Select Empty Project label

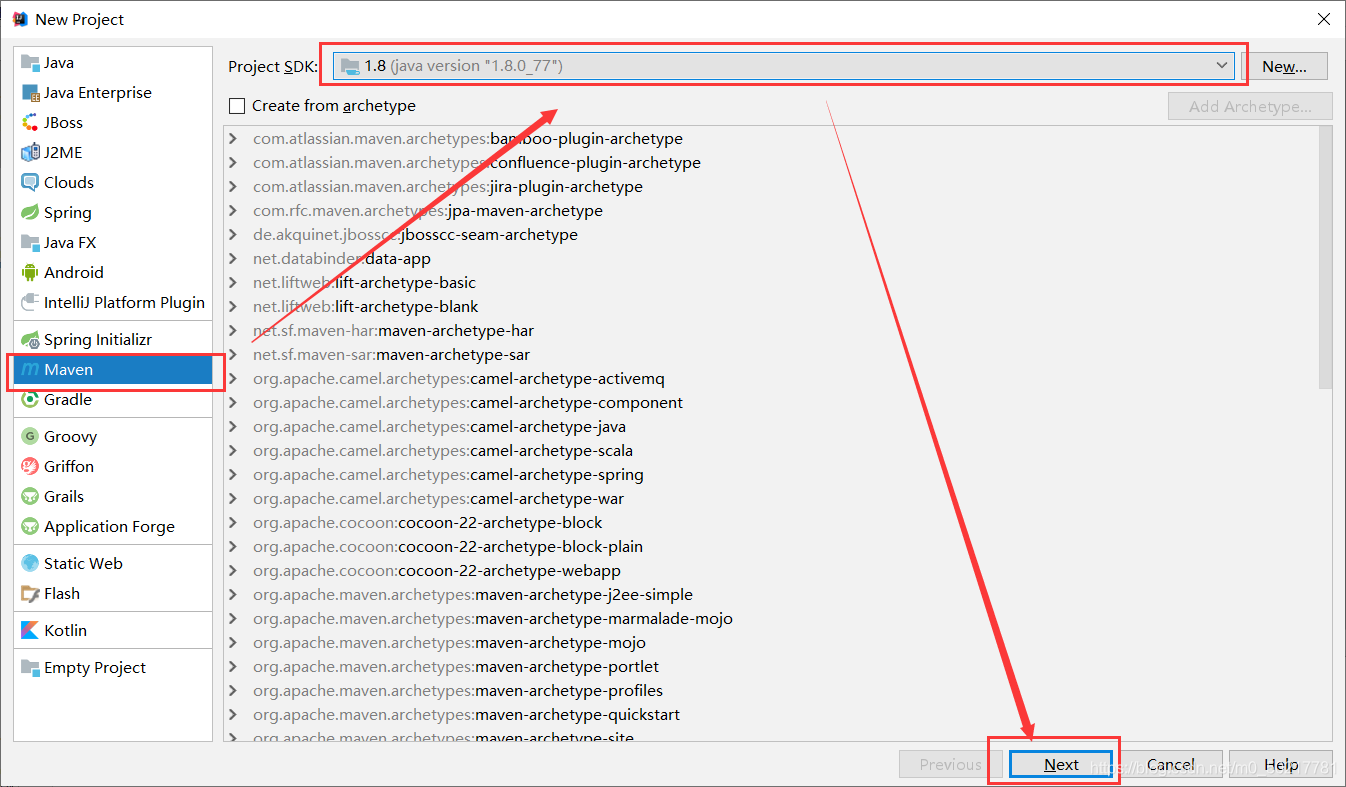[x=95, y=668]
